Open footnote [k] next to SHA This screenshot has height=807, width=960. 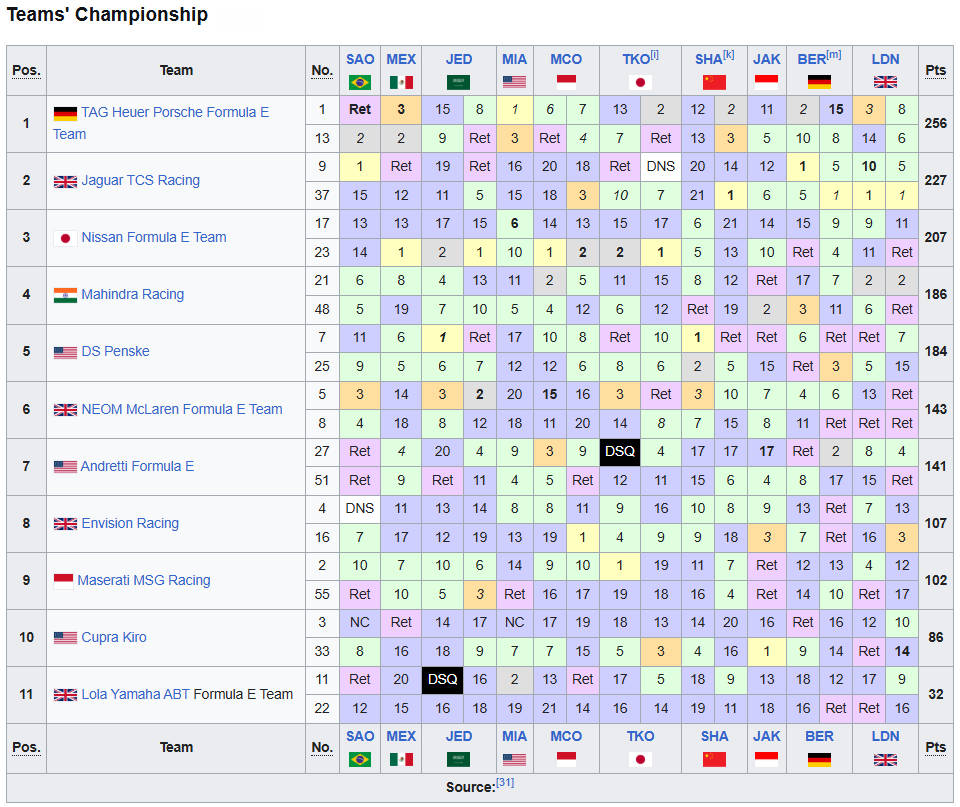pyautogui.click(x=729, y=54)
